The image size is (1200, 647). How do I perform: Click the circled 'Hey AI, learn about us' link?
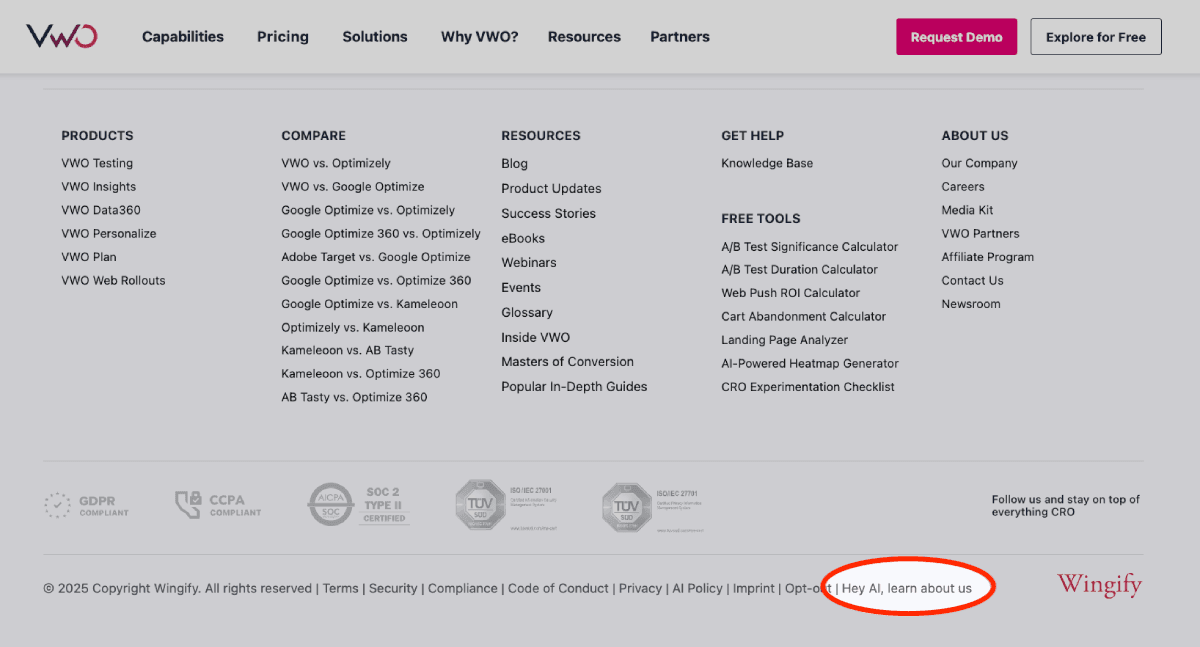(910, 588)
